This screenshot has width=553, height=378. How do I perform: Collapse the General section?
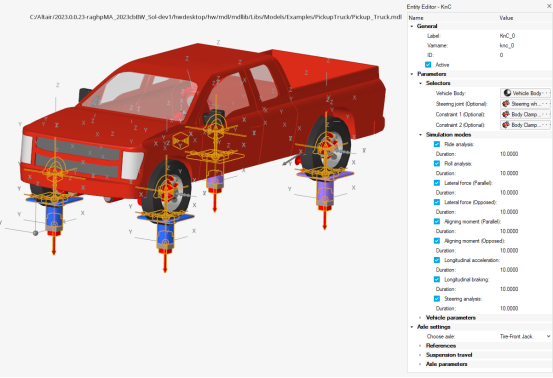coord(412,26)
